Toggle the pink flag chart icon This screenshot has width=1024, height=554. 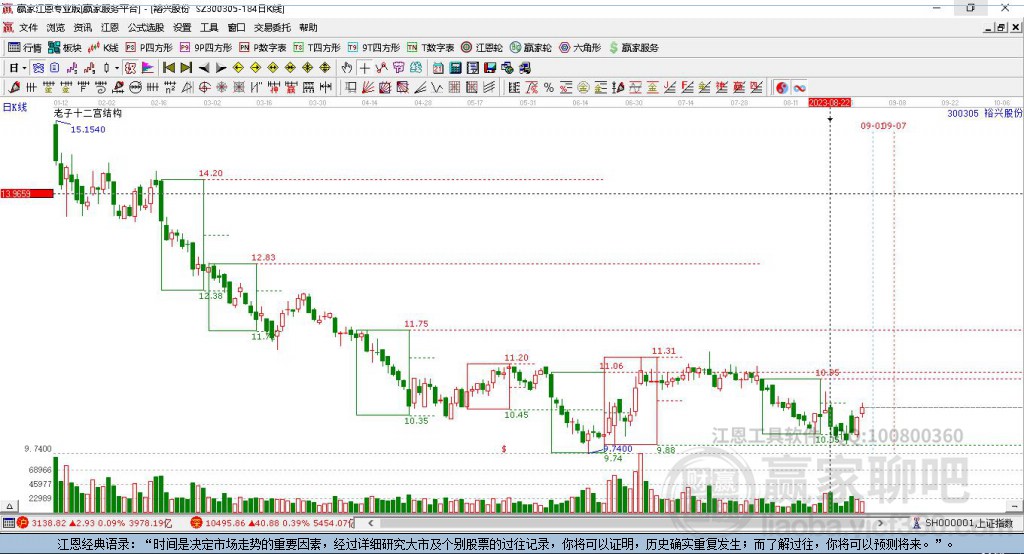[x=148, y=68]
